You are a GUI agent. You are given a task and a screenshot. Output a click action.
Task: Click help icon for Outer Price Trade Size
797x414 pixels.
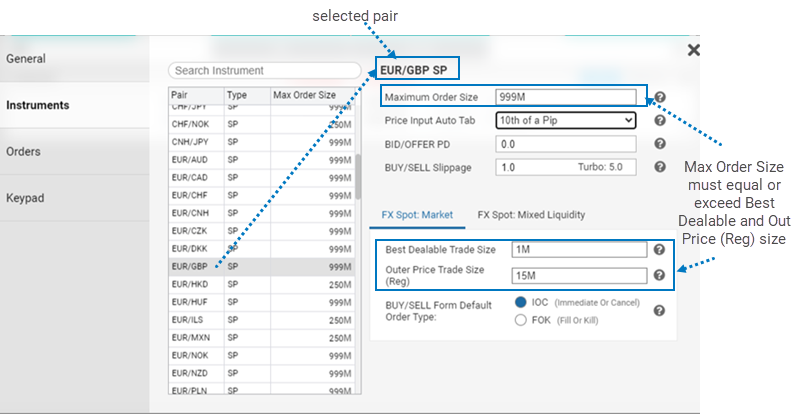(x=660, y=276)
